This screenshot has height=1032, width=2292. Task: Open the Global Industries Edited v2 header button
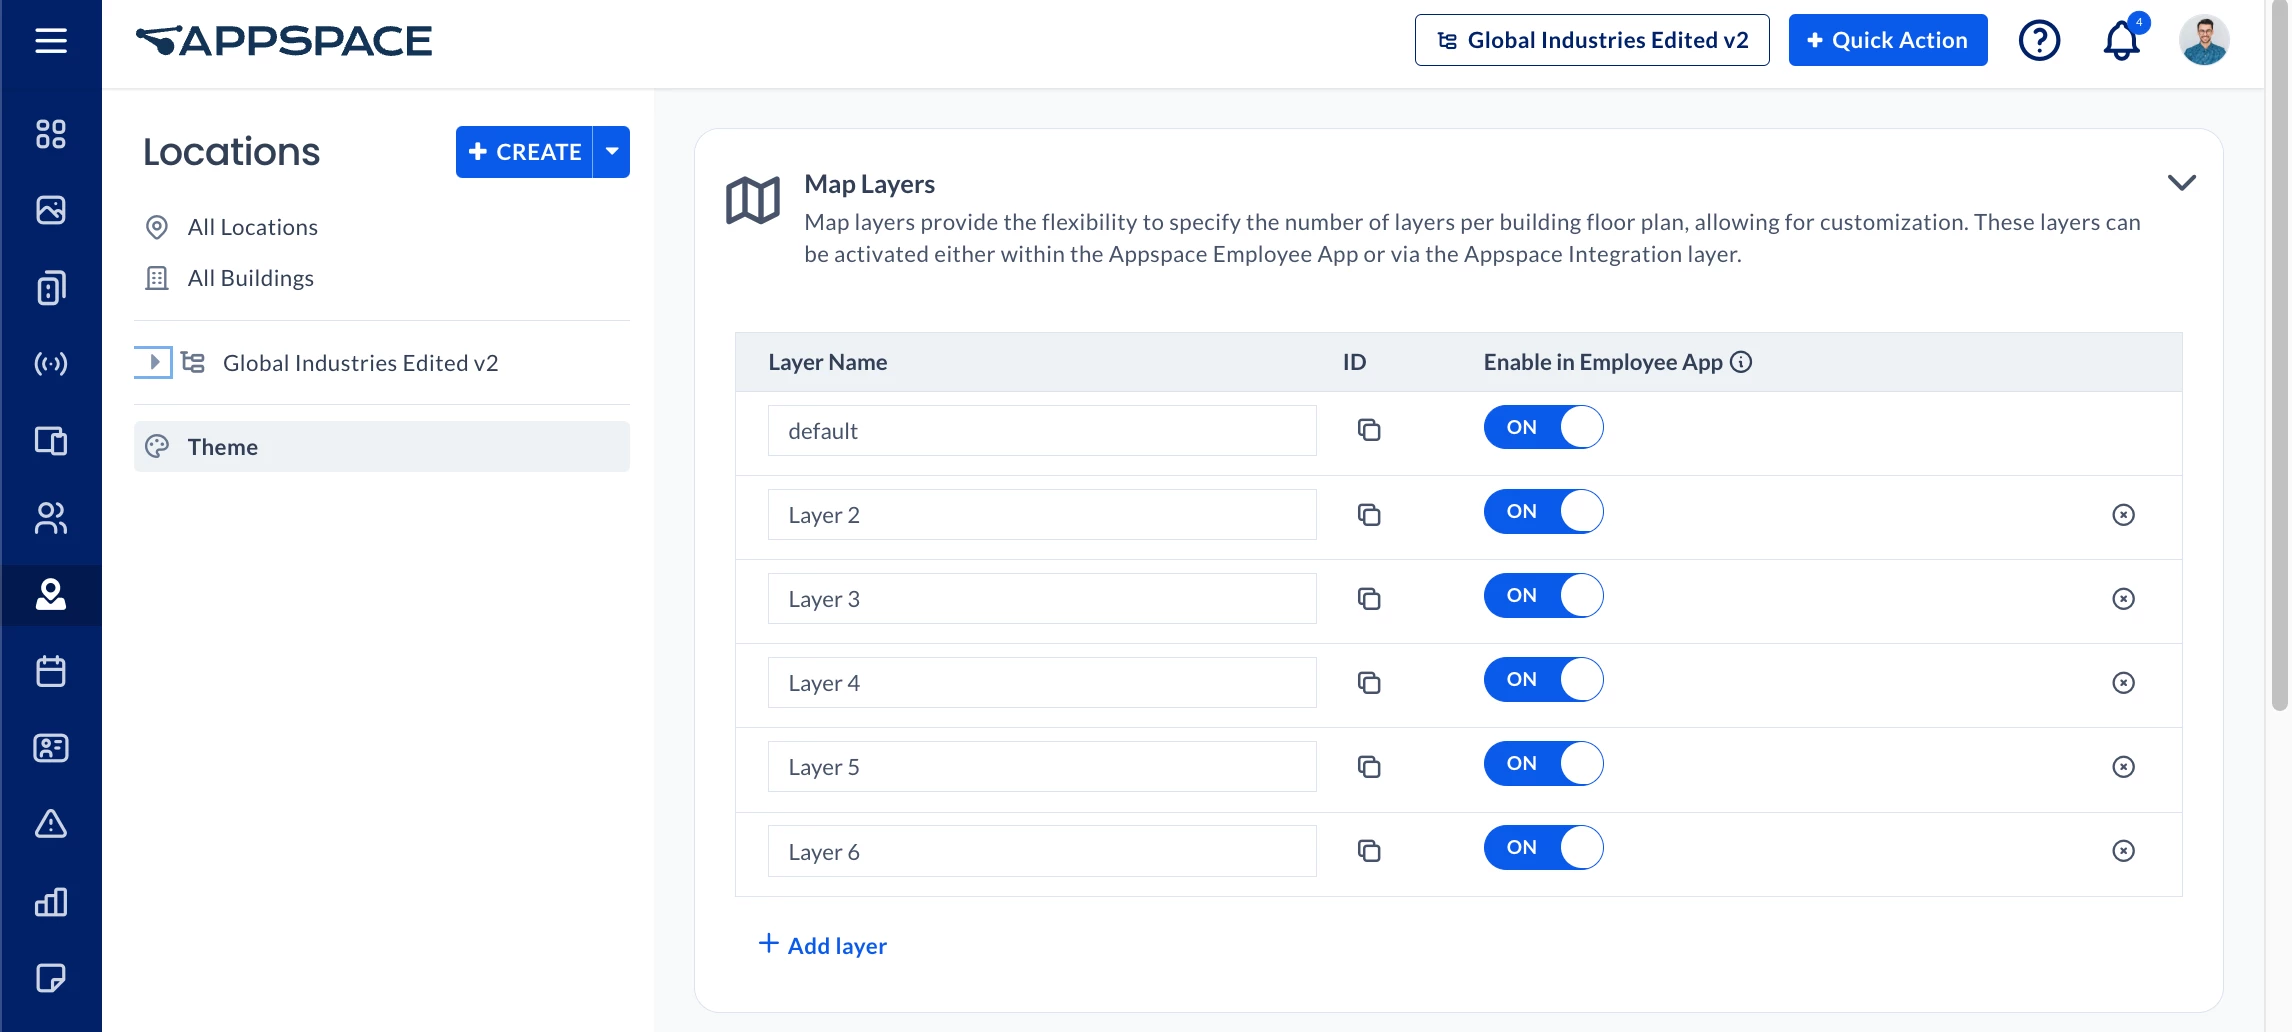(x=1592, y=40)
